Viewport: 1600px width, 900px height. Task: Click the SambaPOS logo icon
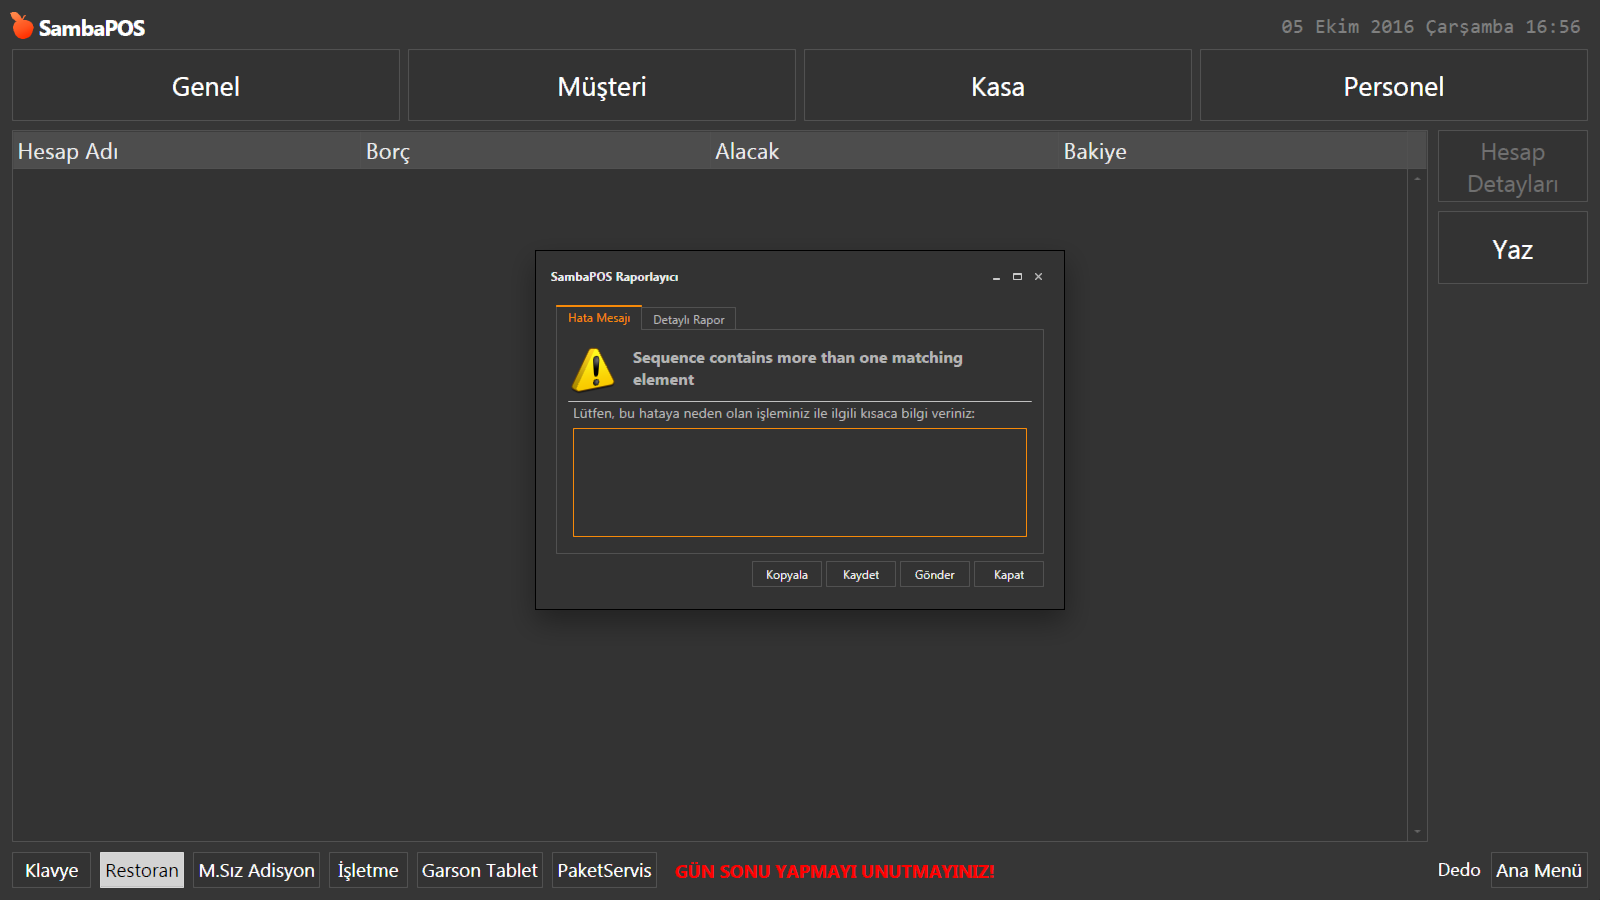pyautogui.click(x=22, y=26)
